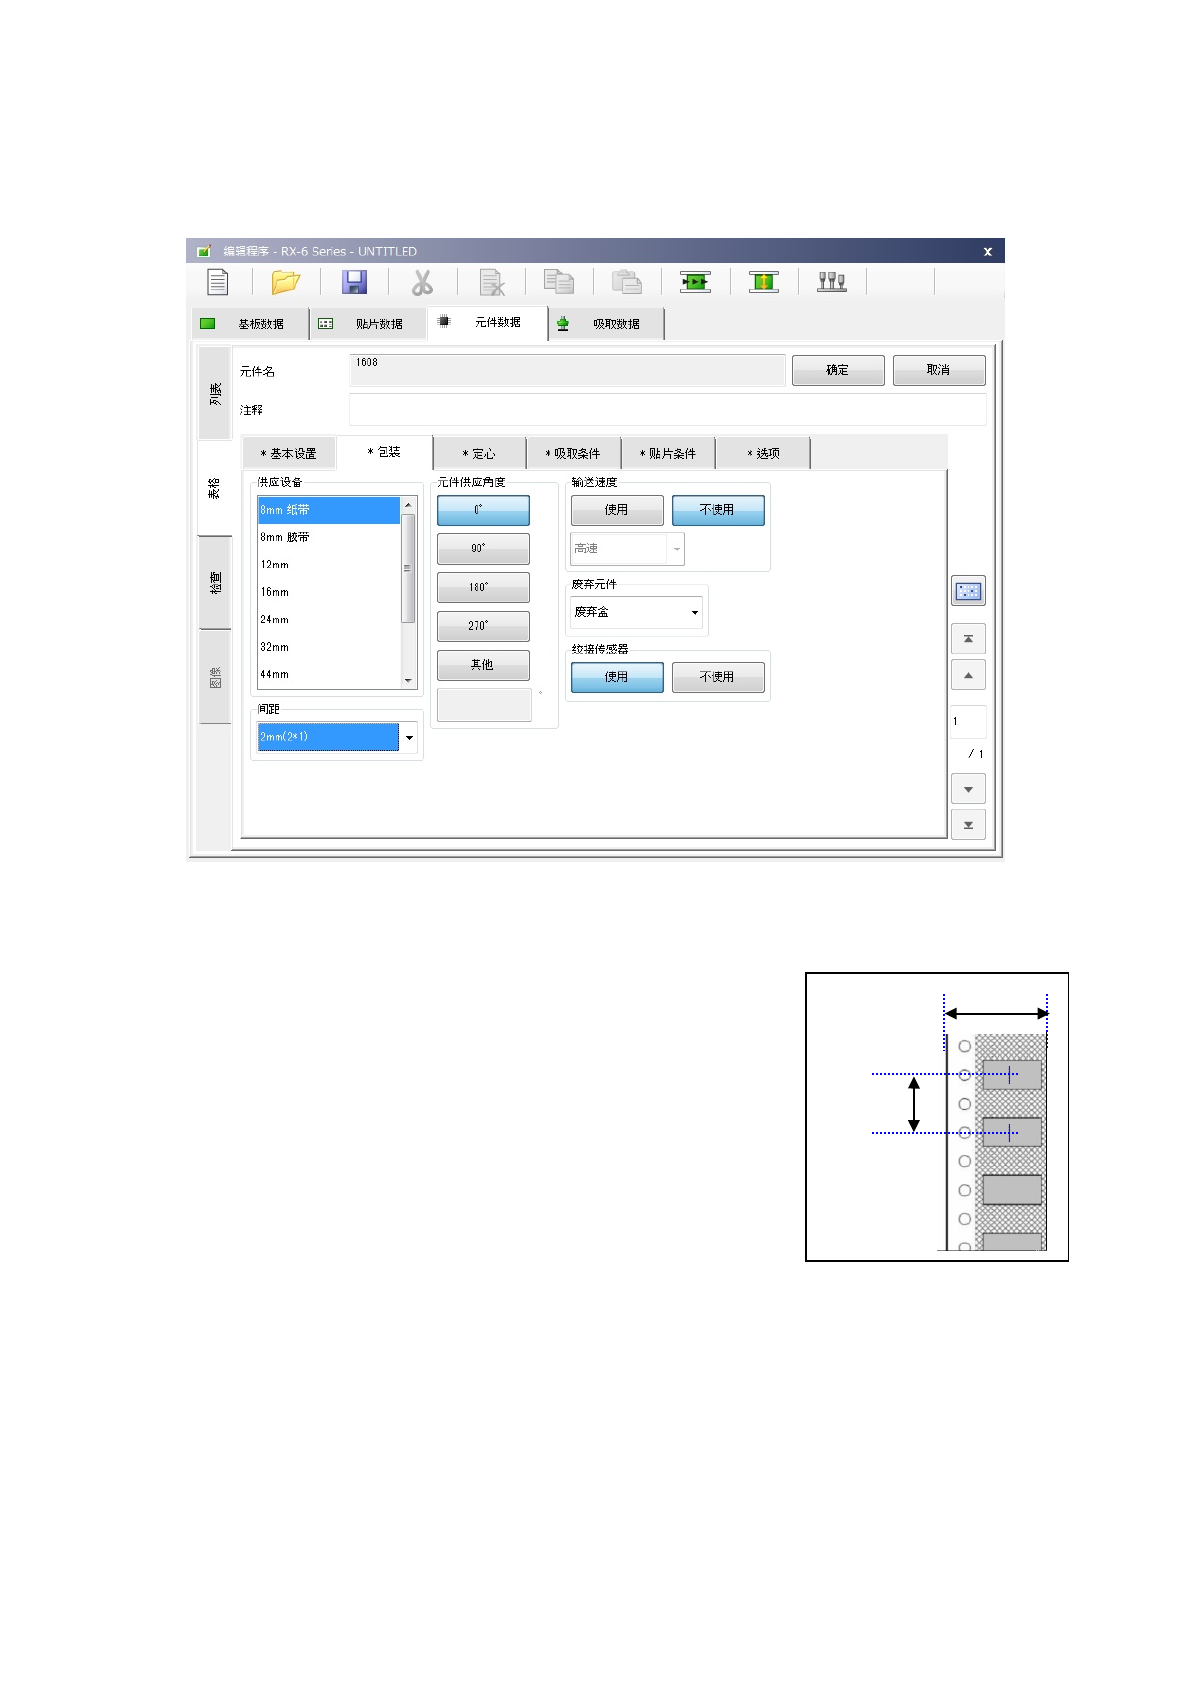1191x1684 pixels.
Task: Open the 选项 sub-tab
Action: pos(763,453)
